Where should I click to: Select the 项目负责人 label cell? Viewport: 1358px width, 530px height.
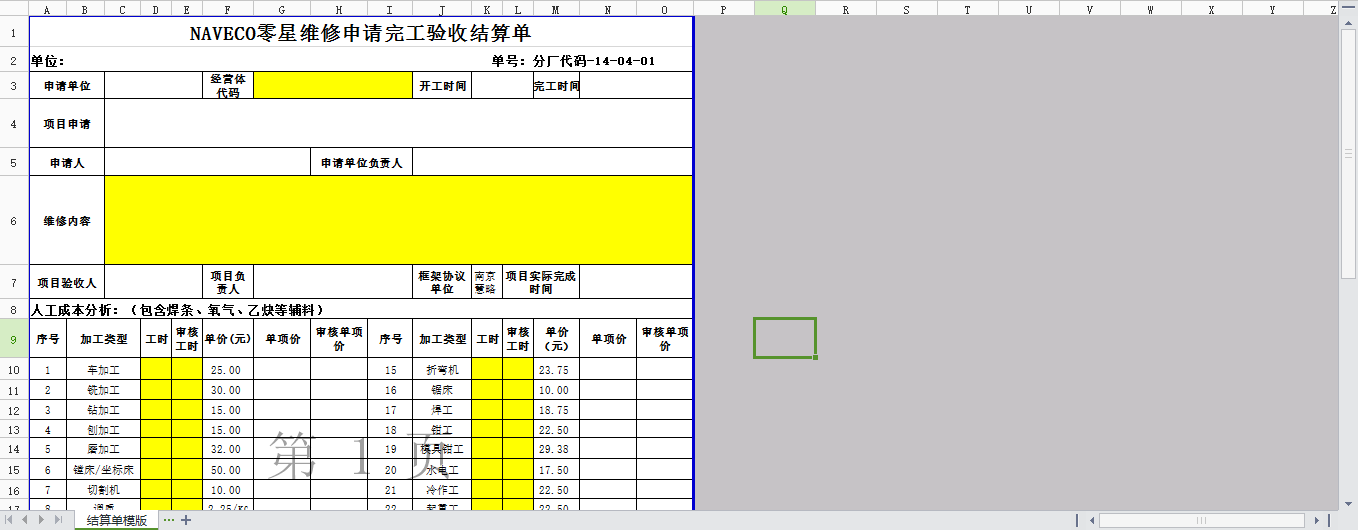click(x=228, y=282)
